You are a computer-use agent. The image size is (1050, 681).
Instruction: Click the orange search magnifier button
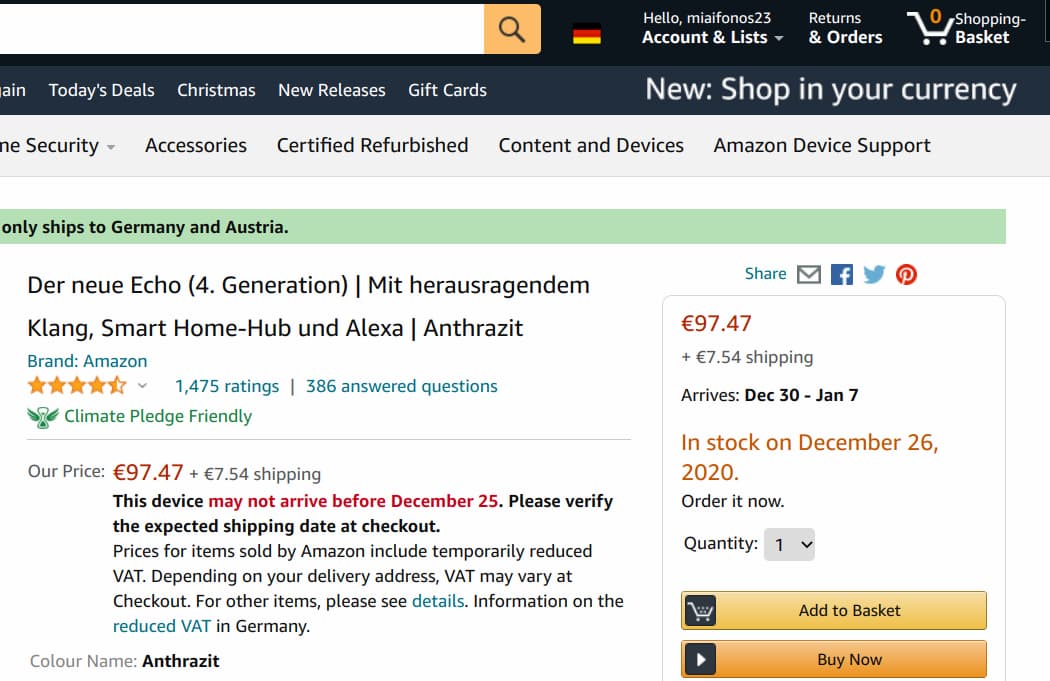pos(512,29)
